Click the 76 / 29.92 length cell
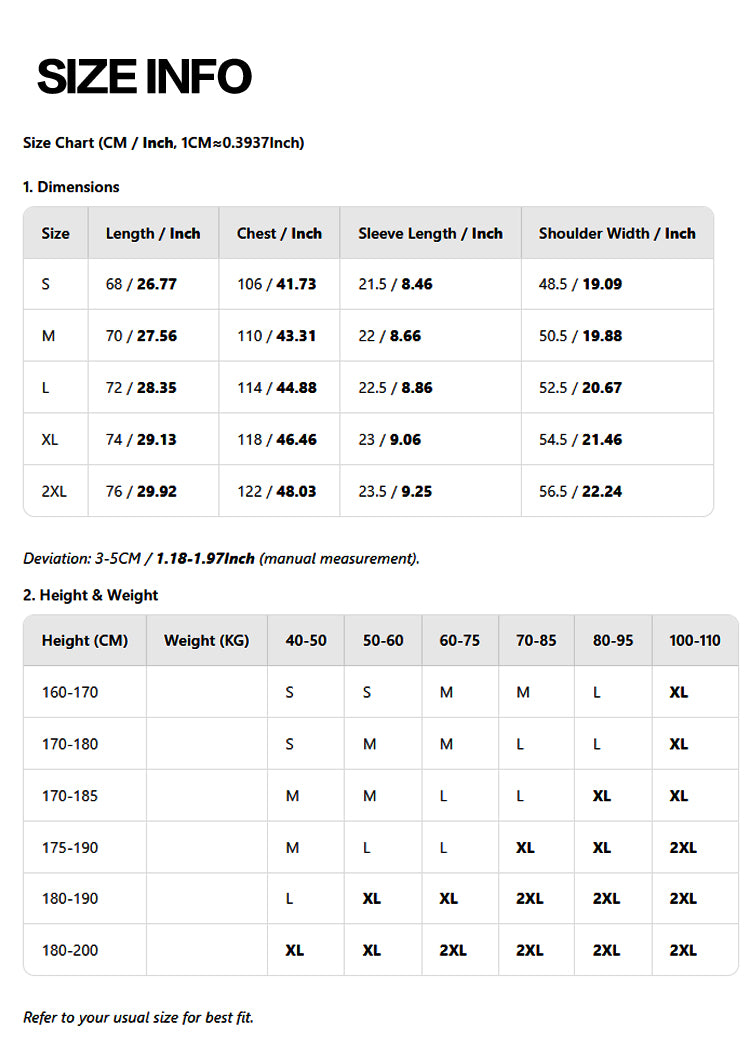Image resolution: width=750 pixels, height=1043 pixels. click(x=141, y=491)
